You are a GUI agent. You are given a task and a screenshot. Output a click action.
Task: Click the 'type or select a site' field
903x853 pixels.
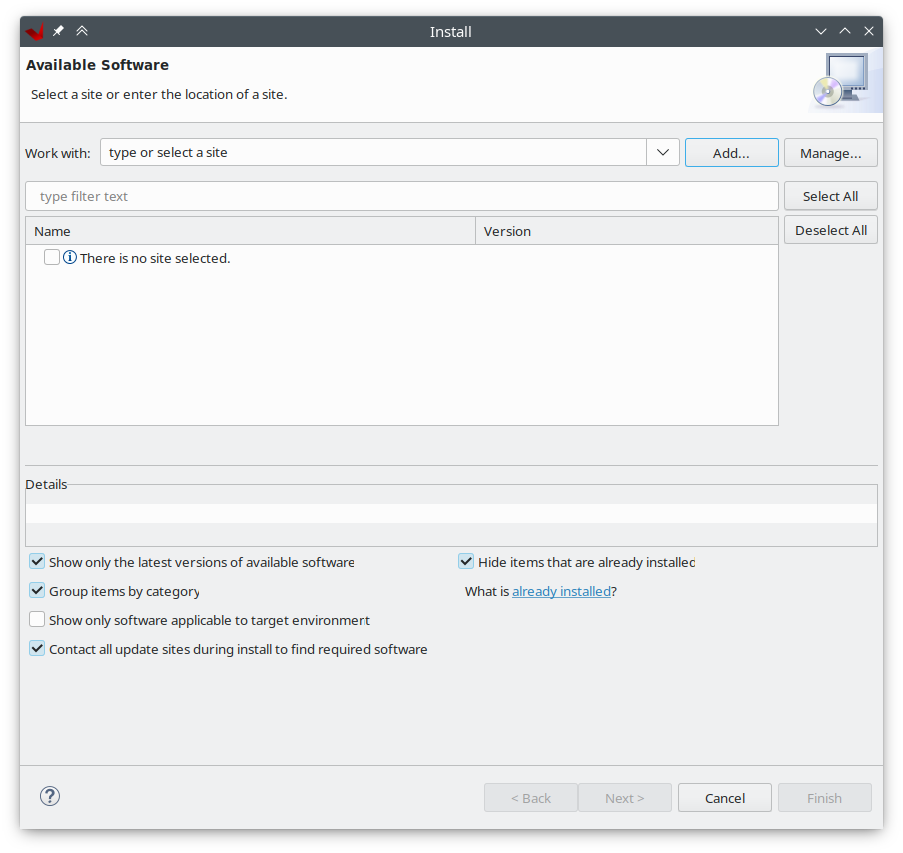tap(373, 152)
